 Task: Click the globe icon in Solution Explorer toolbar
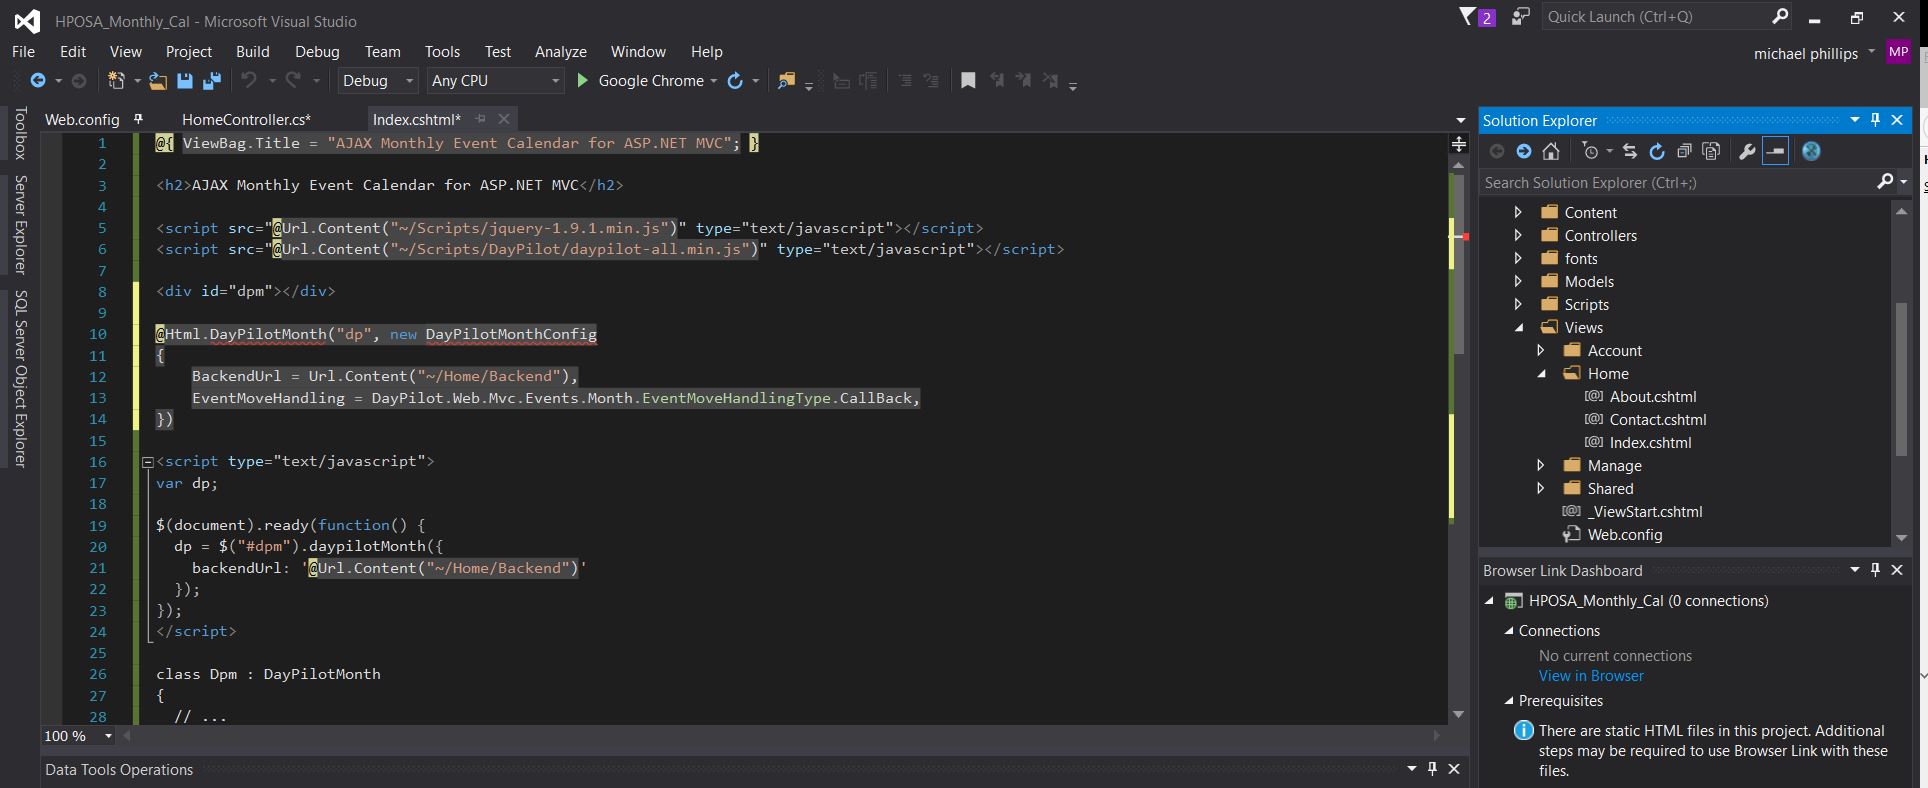click(1811, 151)
